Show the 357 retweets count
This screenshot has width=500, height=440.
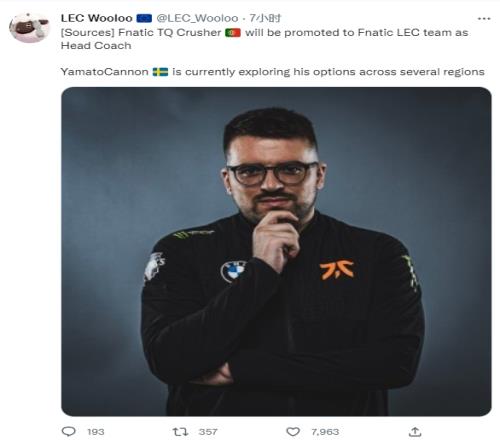[x=208, y=432]
